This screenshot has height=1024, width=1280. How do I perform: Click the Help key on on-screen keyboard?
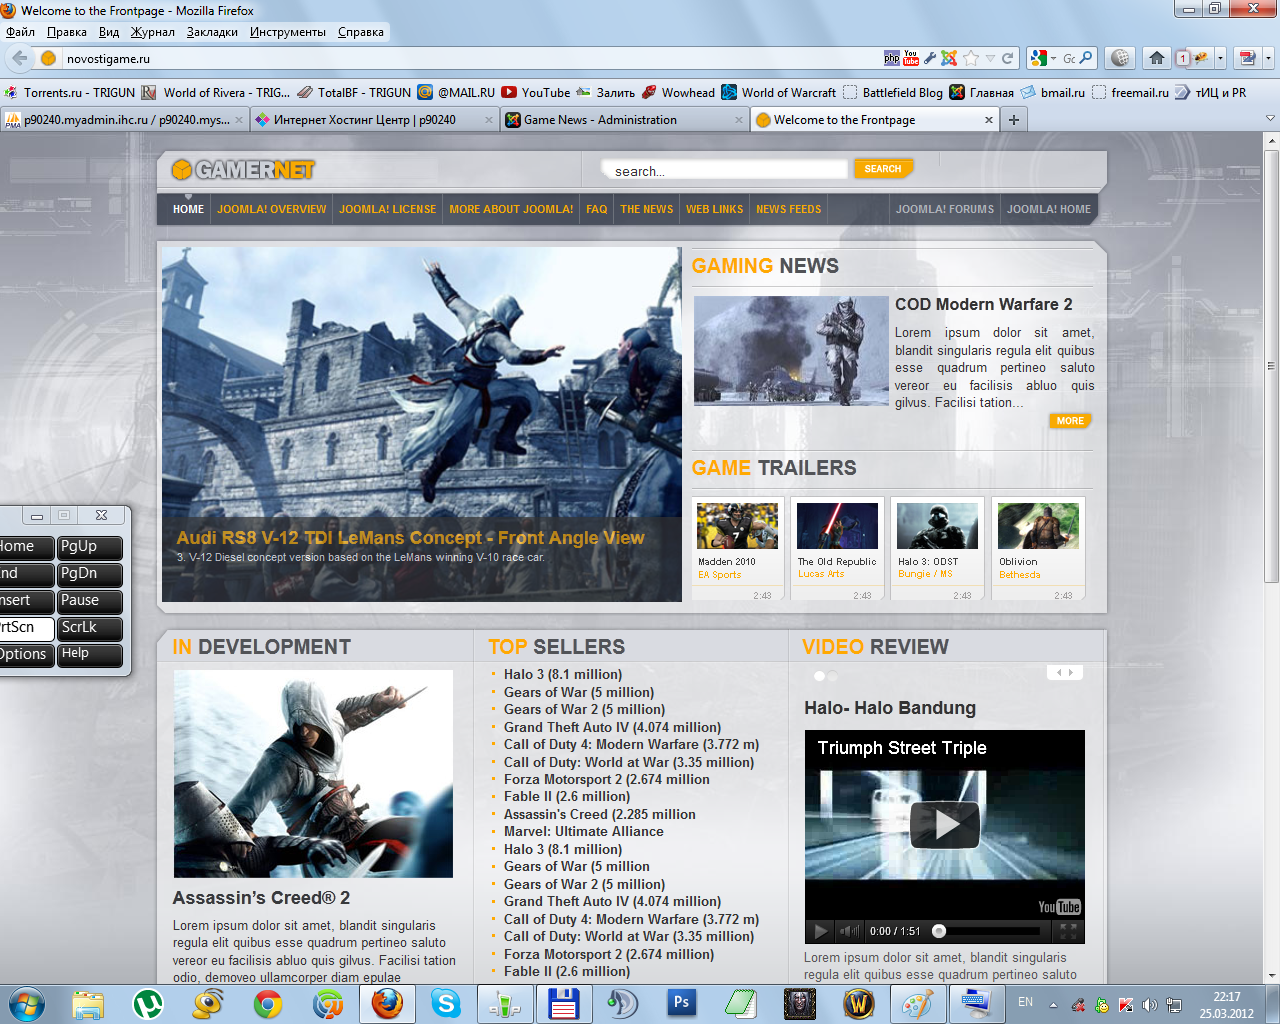pos(89,654)
